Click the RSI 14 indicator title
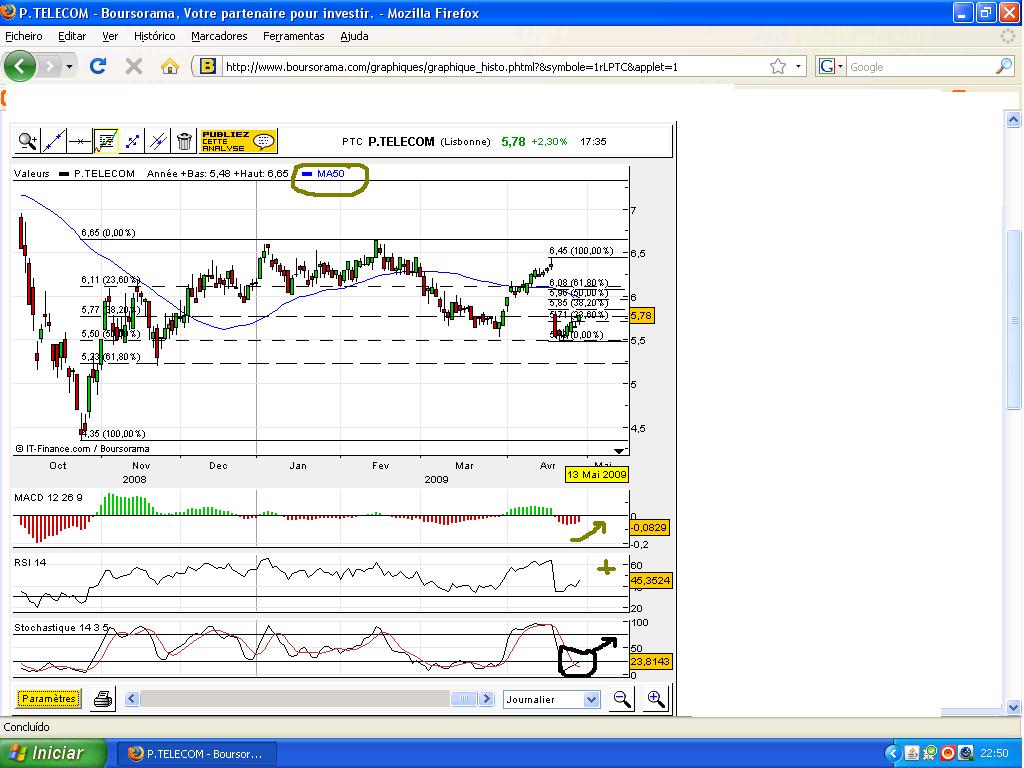The image size is (1024, 768). click(x=30, y=562)
